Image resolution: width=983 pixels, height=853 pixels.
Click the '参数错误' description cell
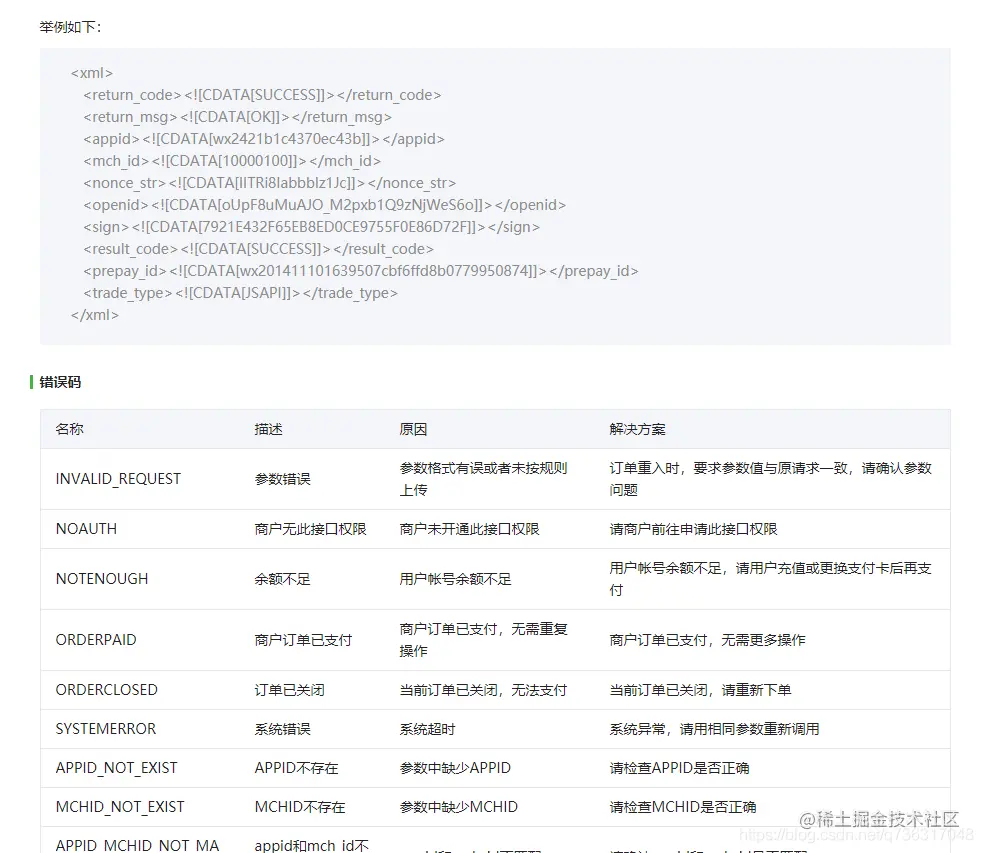pos(282,479)
